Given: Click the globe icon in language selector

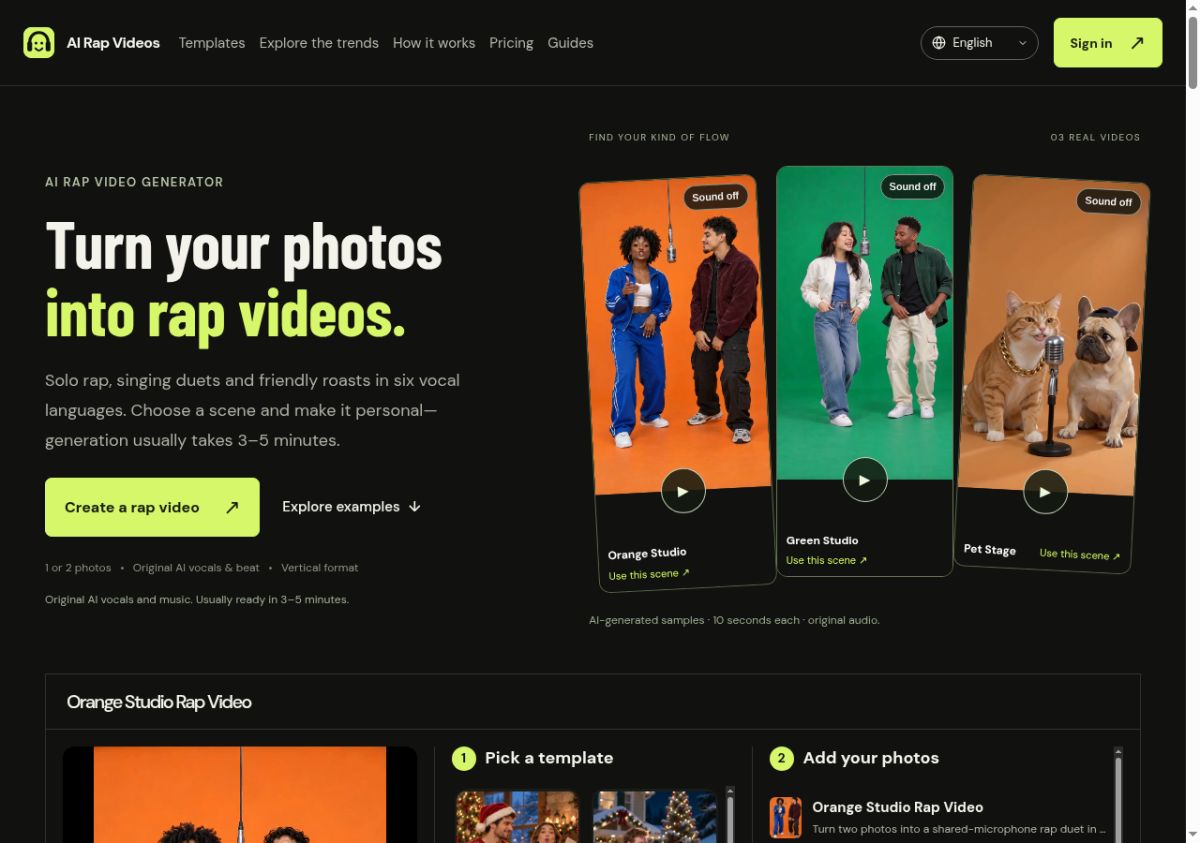Looking at the screenshot, I should [938, 43].
